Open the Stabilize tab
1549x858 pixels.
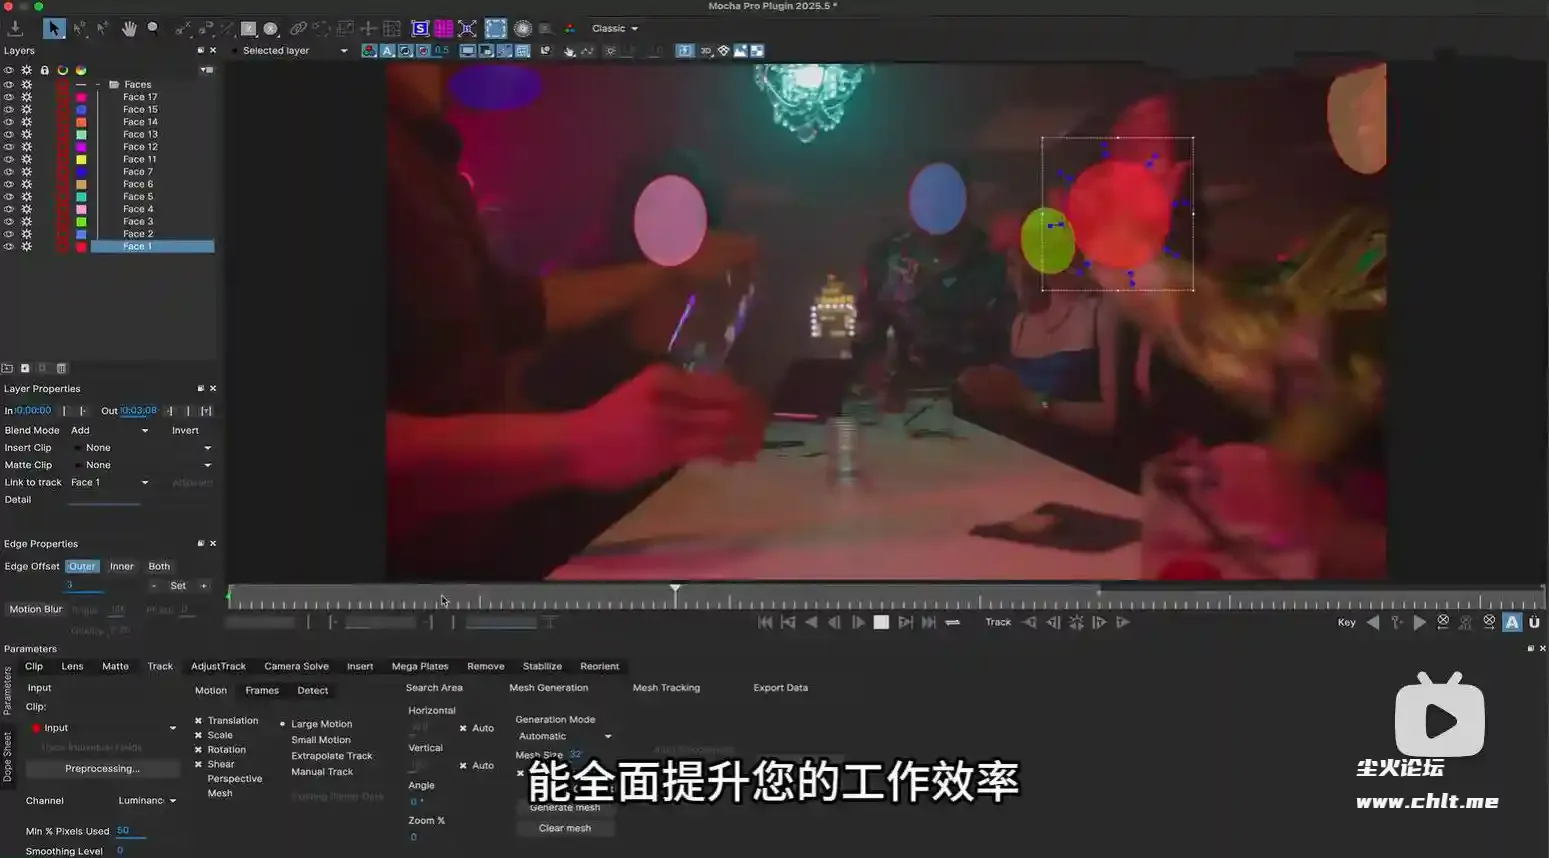(x=542, y=666)
